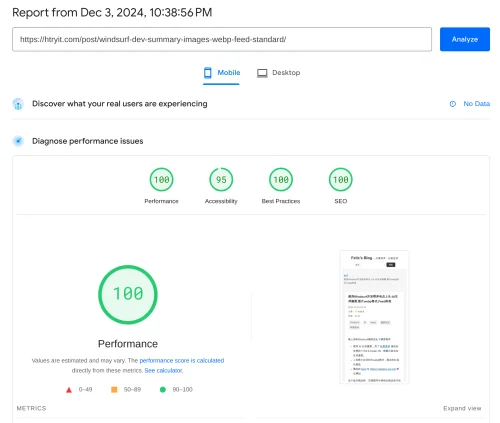Viewport: 500px width, 423px height.
Task: Switch to the Mobile tab
Action: coord(222,73)
